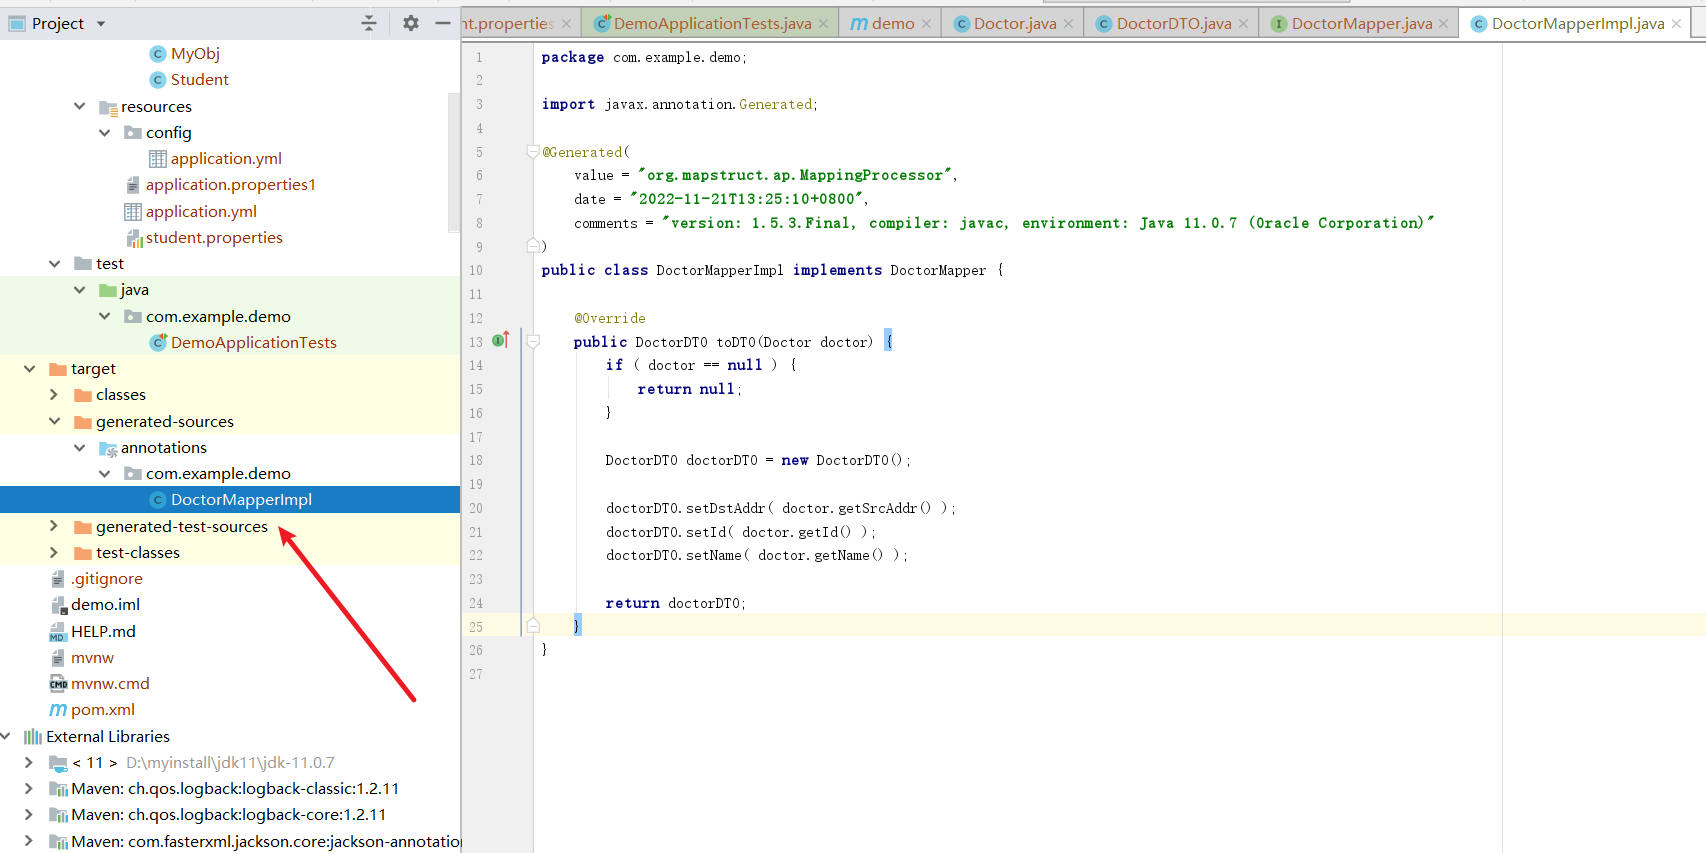The width and height of the screenshot is (1706, 853).
Task: Click the Project panel settings gear icon
Action: pos(410,23)
